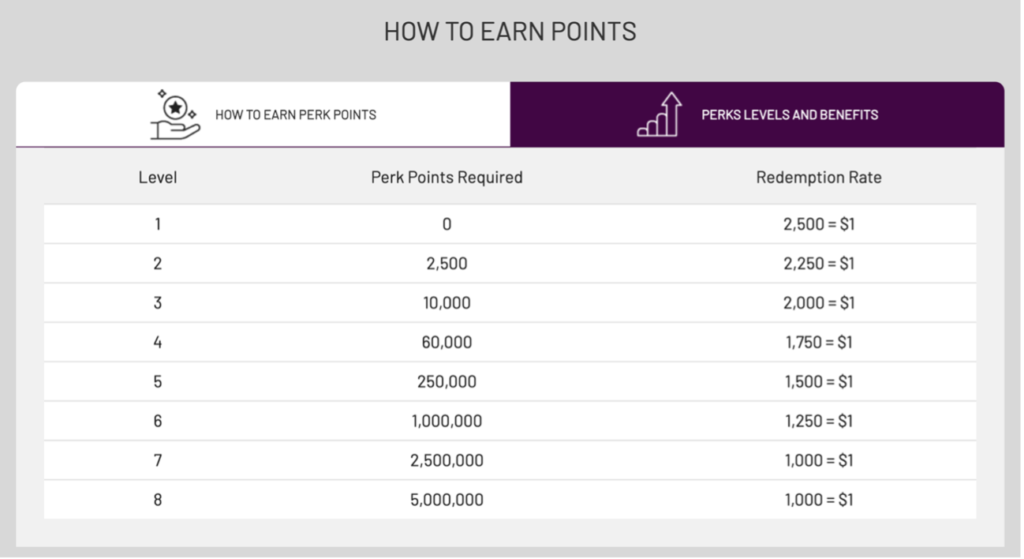Screen dimensions: 1024x559
Task: Open the How To Earn Perk Points tab
Action: click(263, 114)
